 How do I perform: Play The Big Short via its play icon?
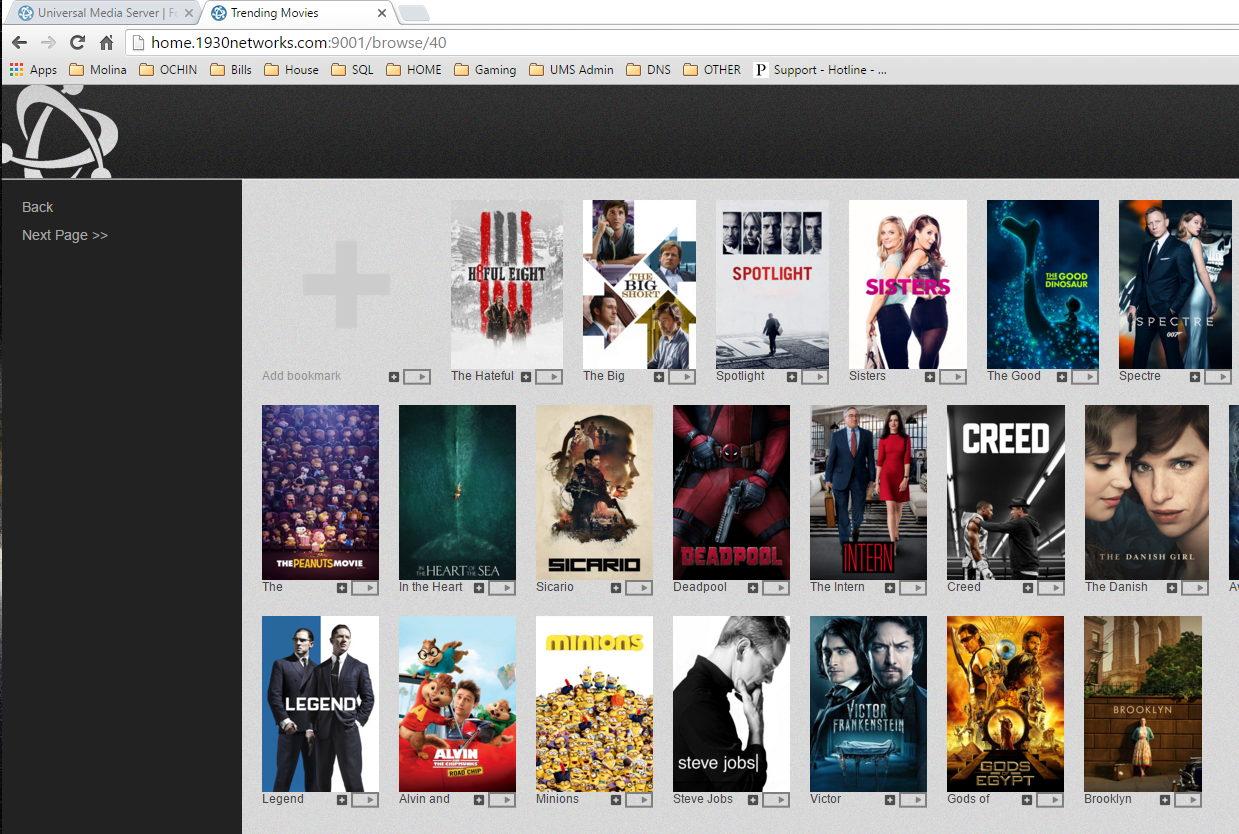[x=682, y=377]
